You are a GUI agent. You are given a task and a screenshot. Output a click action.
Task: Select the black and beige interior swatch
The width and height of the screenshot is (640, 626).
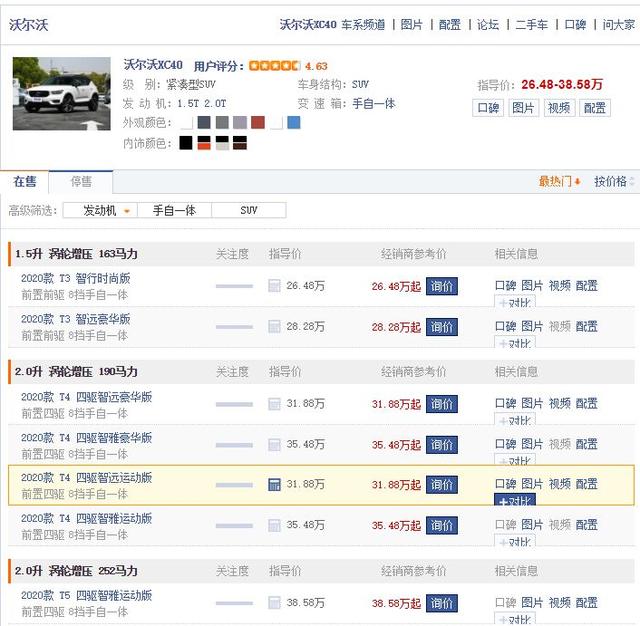point(222,143)
